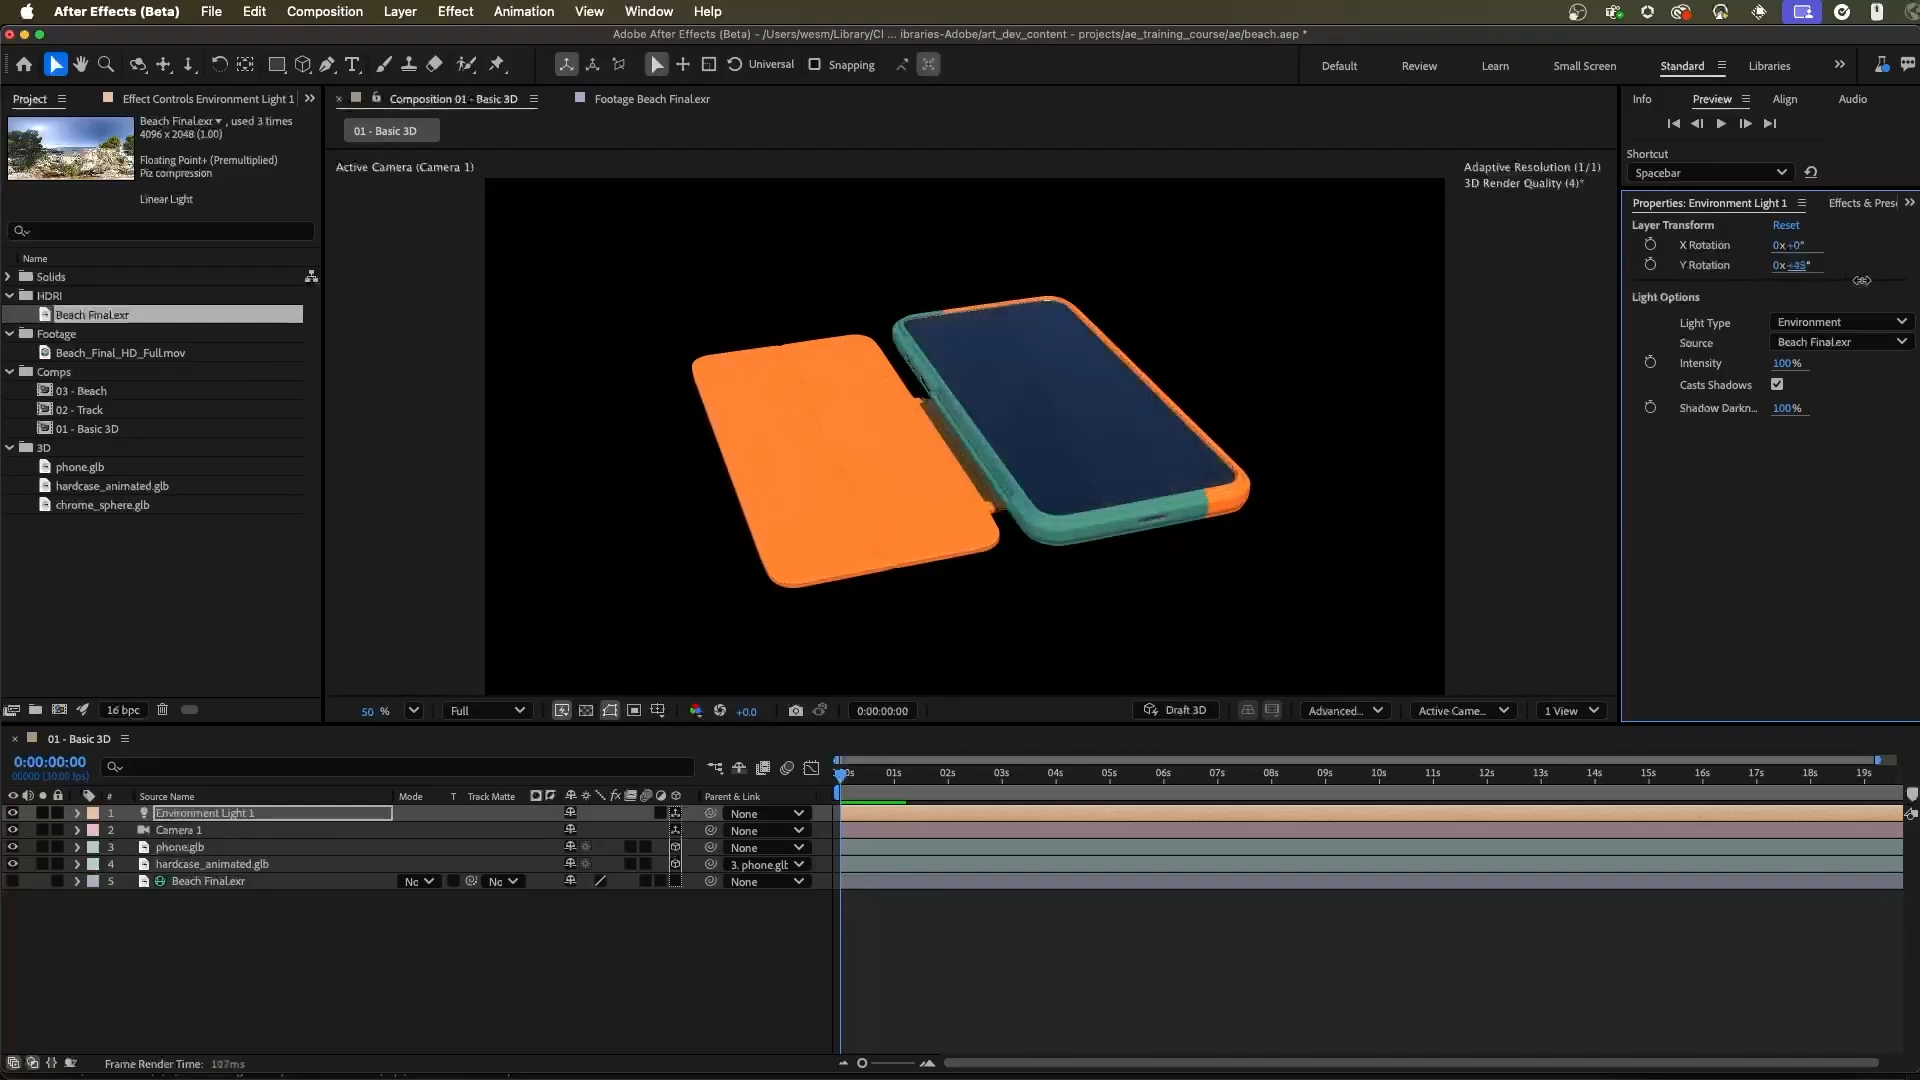
Task: Toggle transparency grid in viewer
Action: (x=586, y=711)
